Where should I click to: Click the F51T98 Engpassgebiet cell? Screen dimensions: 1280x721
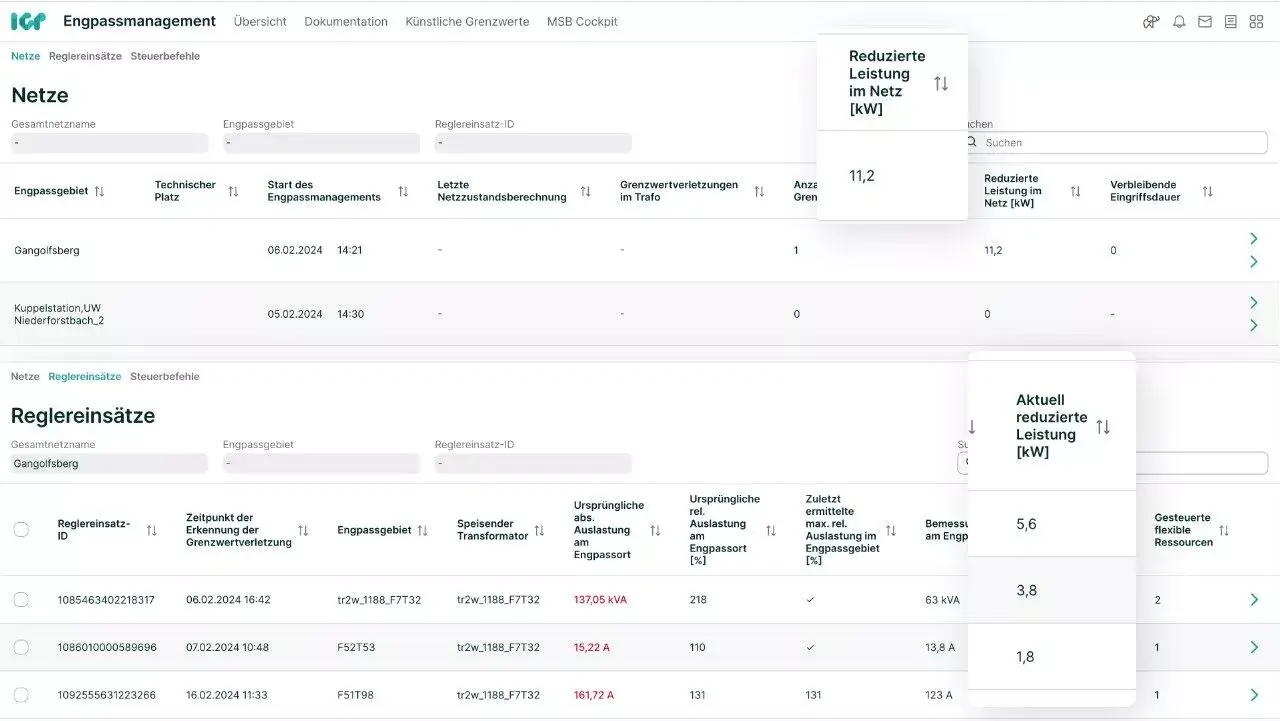coord(356,695)
